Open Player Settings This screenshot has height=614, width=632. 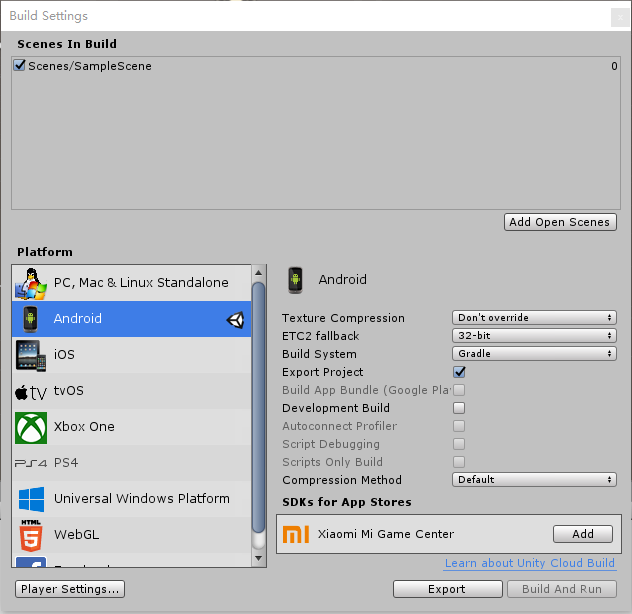click(70, 589)
